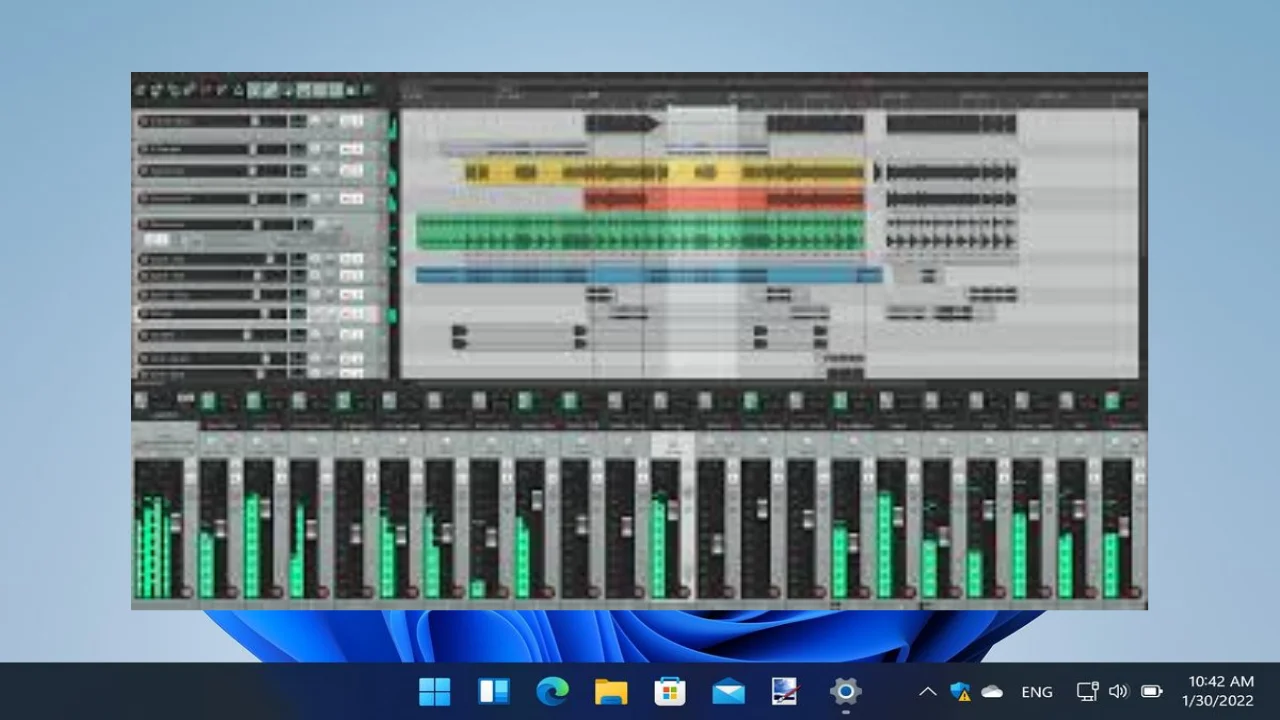Select the large green audio clip

640,232
